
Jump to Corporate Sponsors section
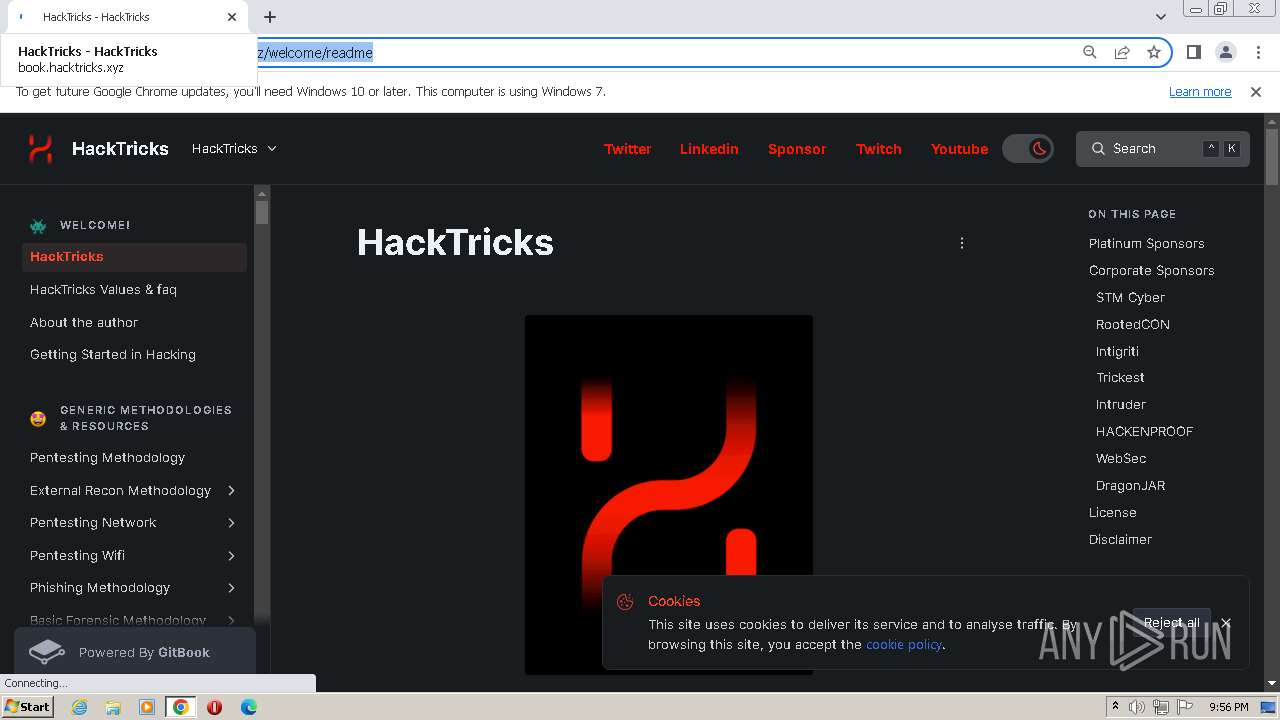coord(1151,270)
